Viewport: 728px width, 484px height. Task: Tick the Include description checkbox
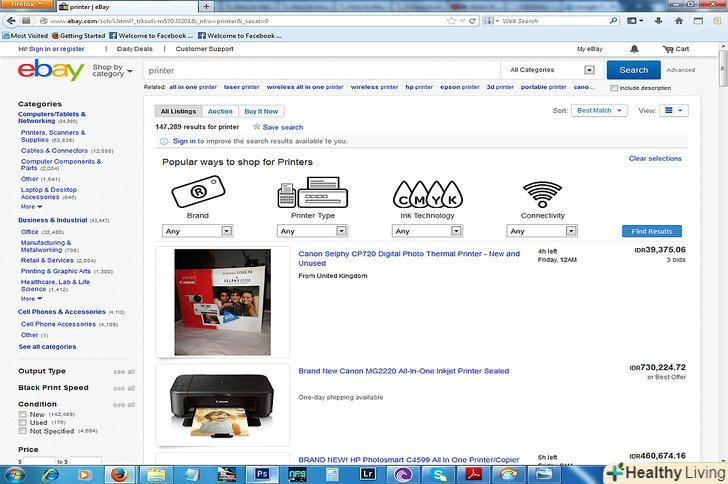click(614, 88)
